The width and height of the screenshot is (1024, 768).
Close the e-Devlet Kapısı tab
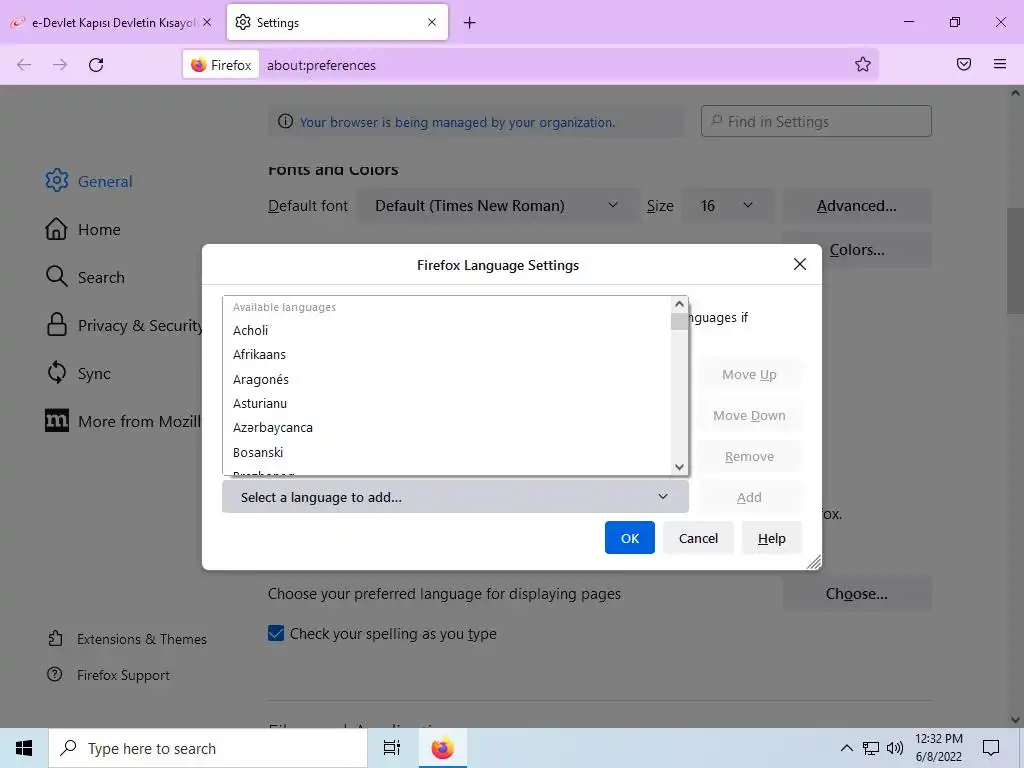[x=207, y=22]
